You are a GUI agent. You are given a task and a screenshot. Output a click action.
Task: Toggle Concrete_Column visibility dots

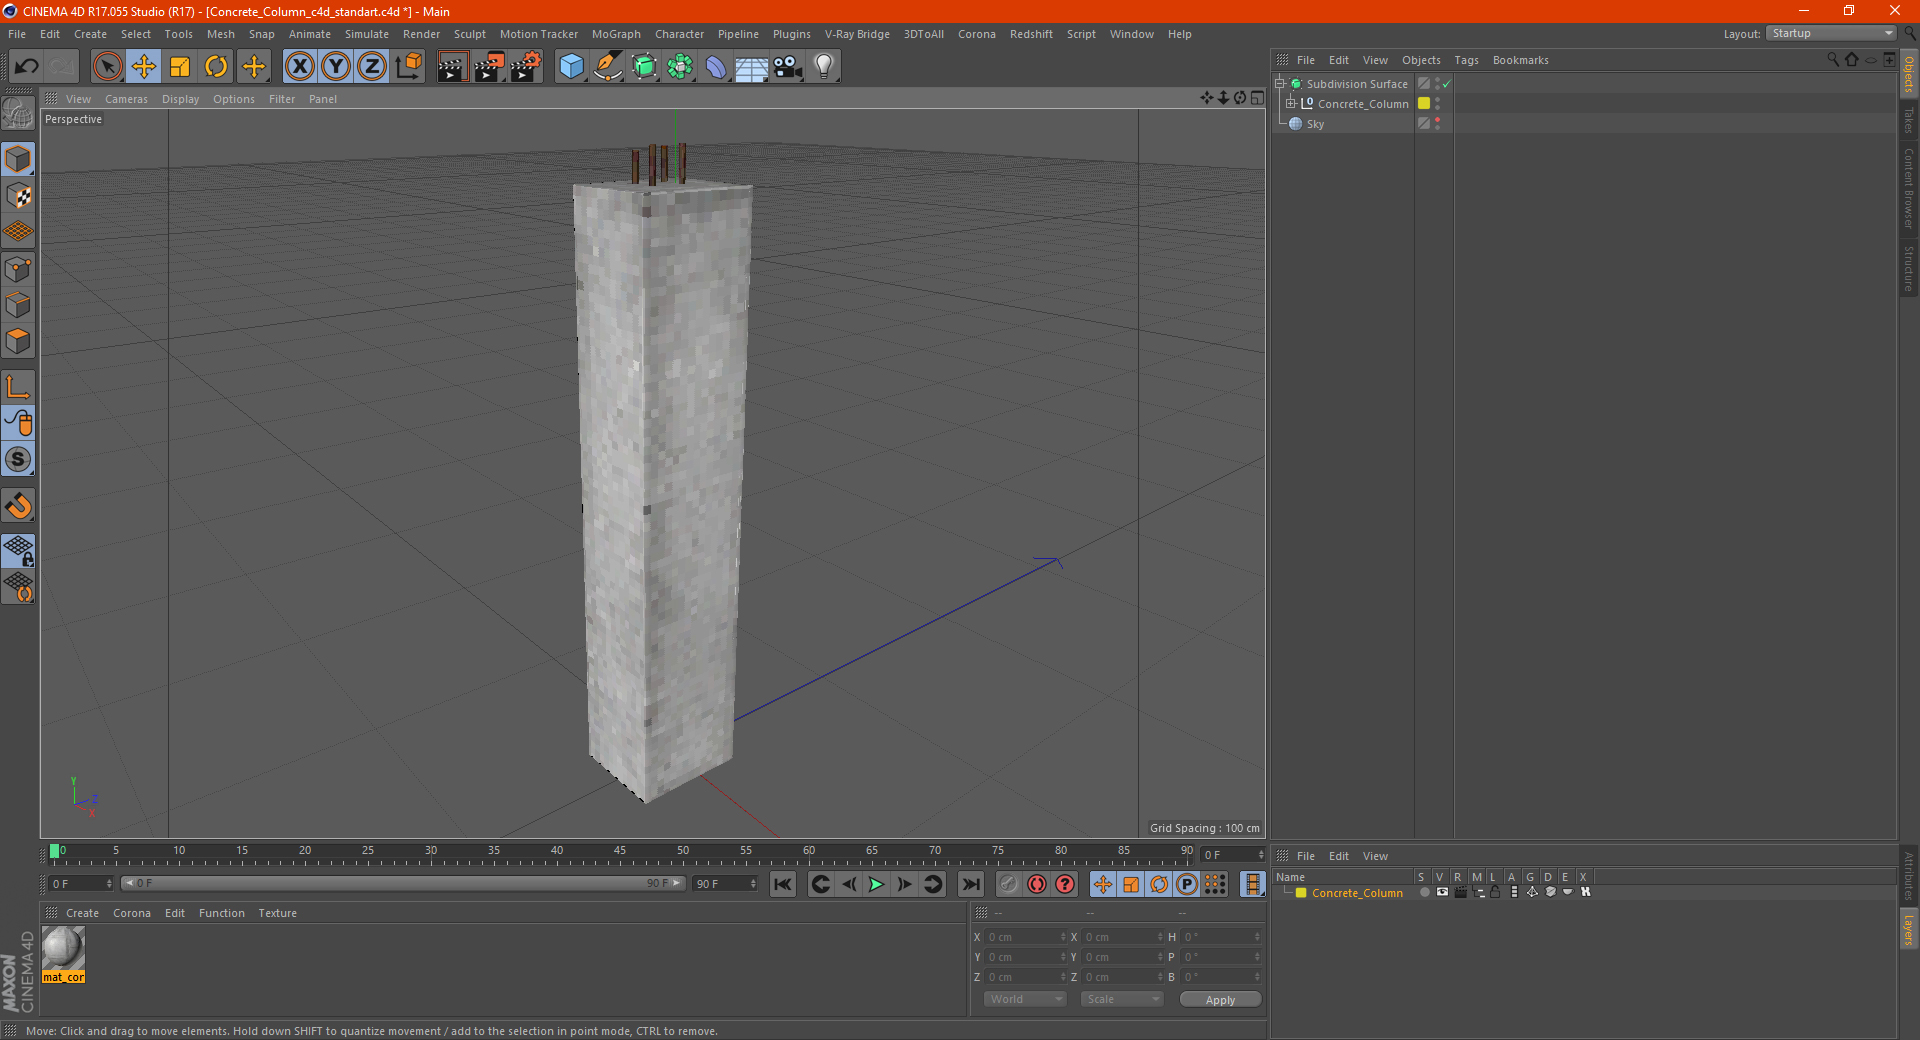click(x=1438, y=103)
